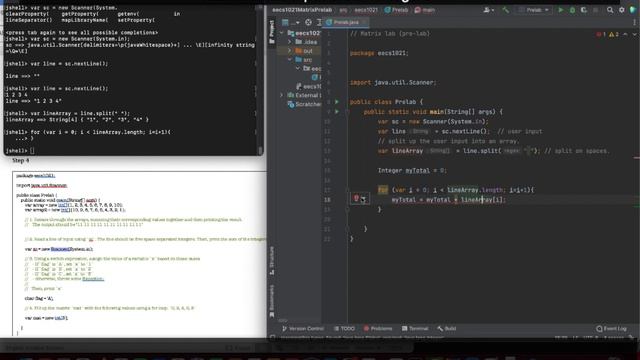Open the Event Log
The image size is (640, 360).
[611, 329]
